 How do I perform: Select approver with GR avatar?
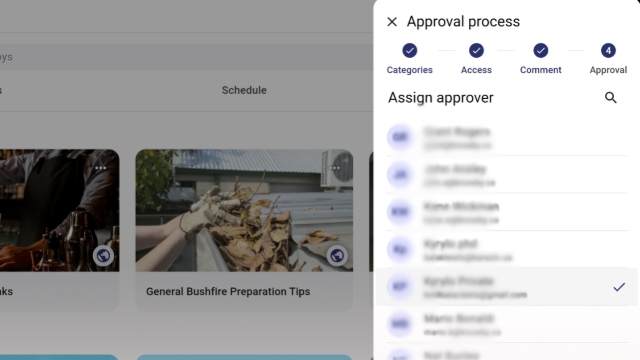(x=507, y=137)
